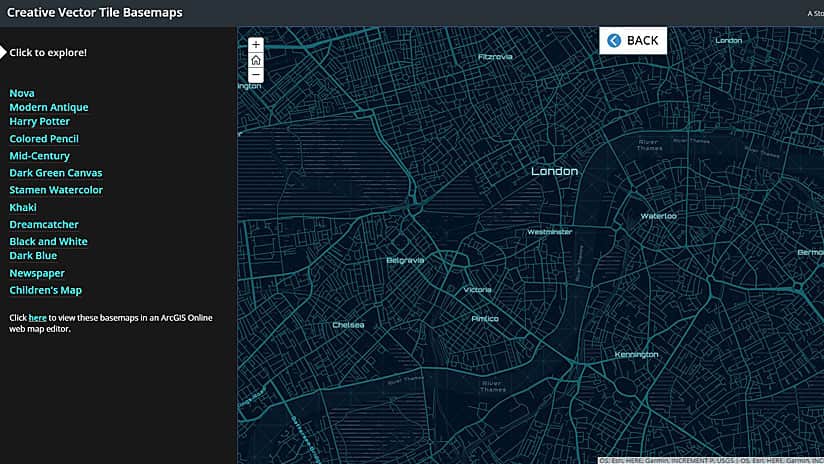Reset map to home extent
The height and width of the screenshot is (464, 824).
[x=256, y=60]
